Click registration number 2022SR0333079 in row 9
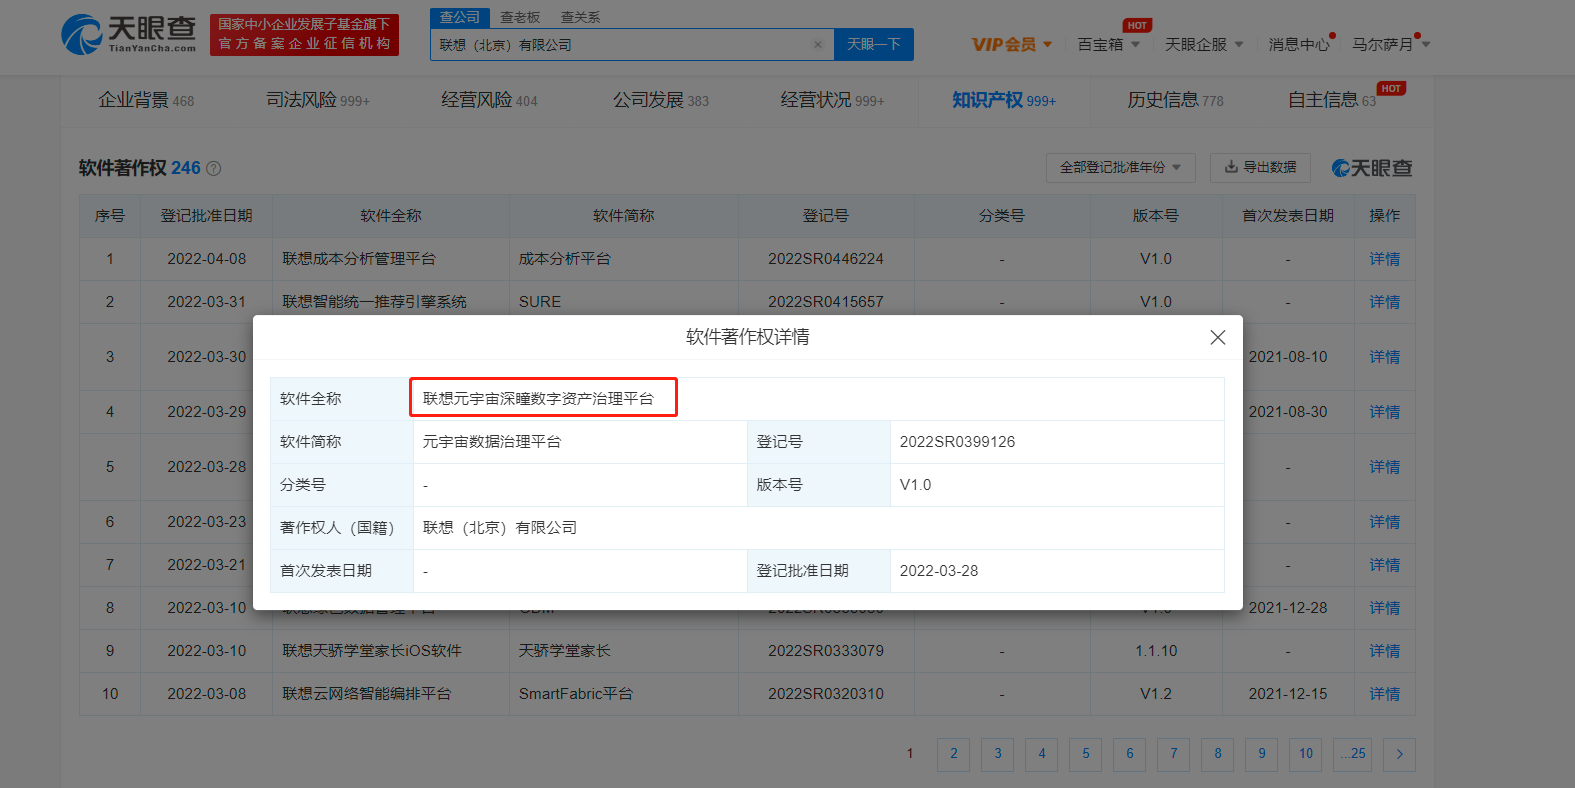 point(826,651)
